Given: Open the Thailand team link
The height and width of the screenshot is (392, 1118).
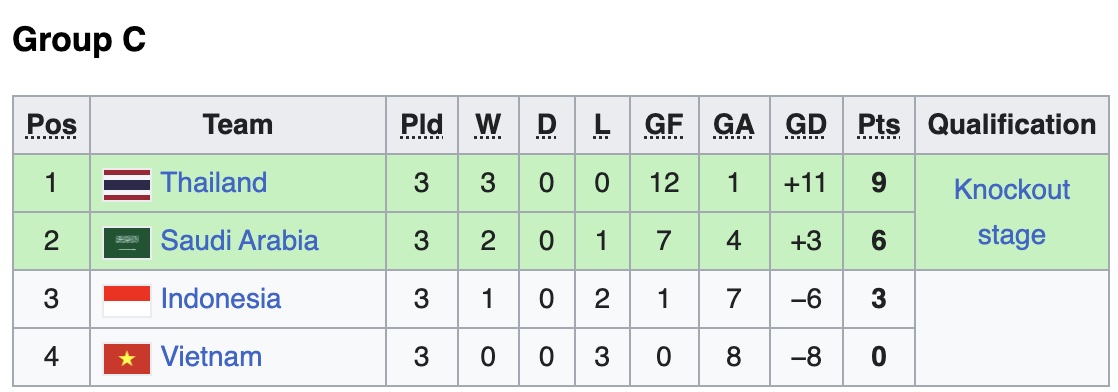Looking at the screenshot, I should (214, 182).
